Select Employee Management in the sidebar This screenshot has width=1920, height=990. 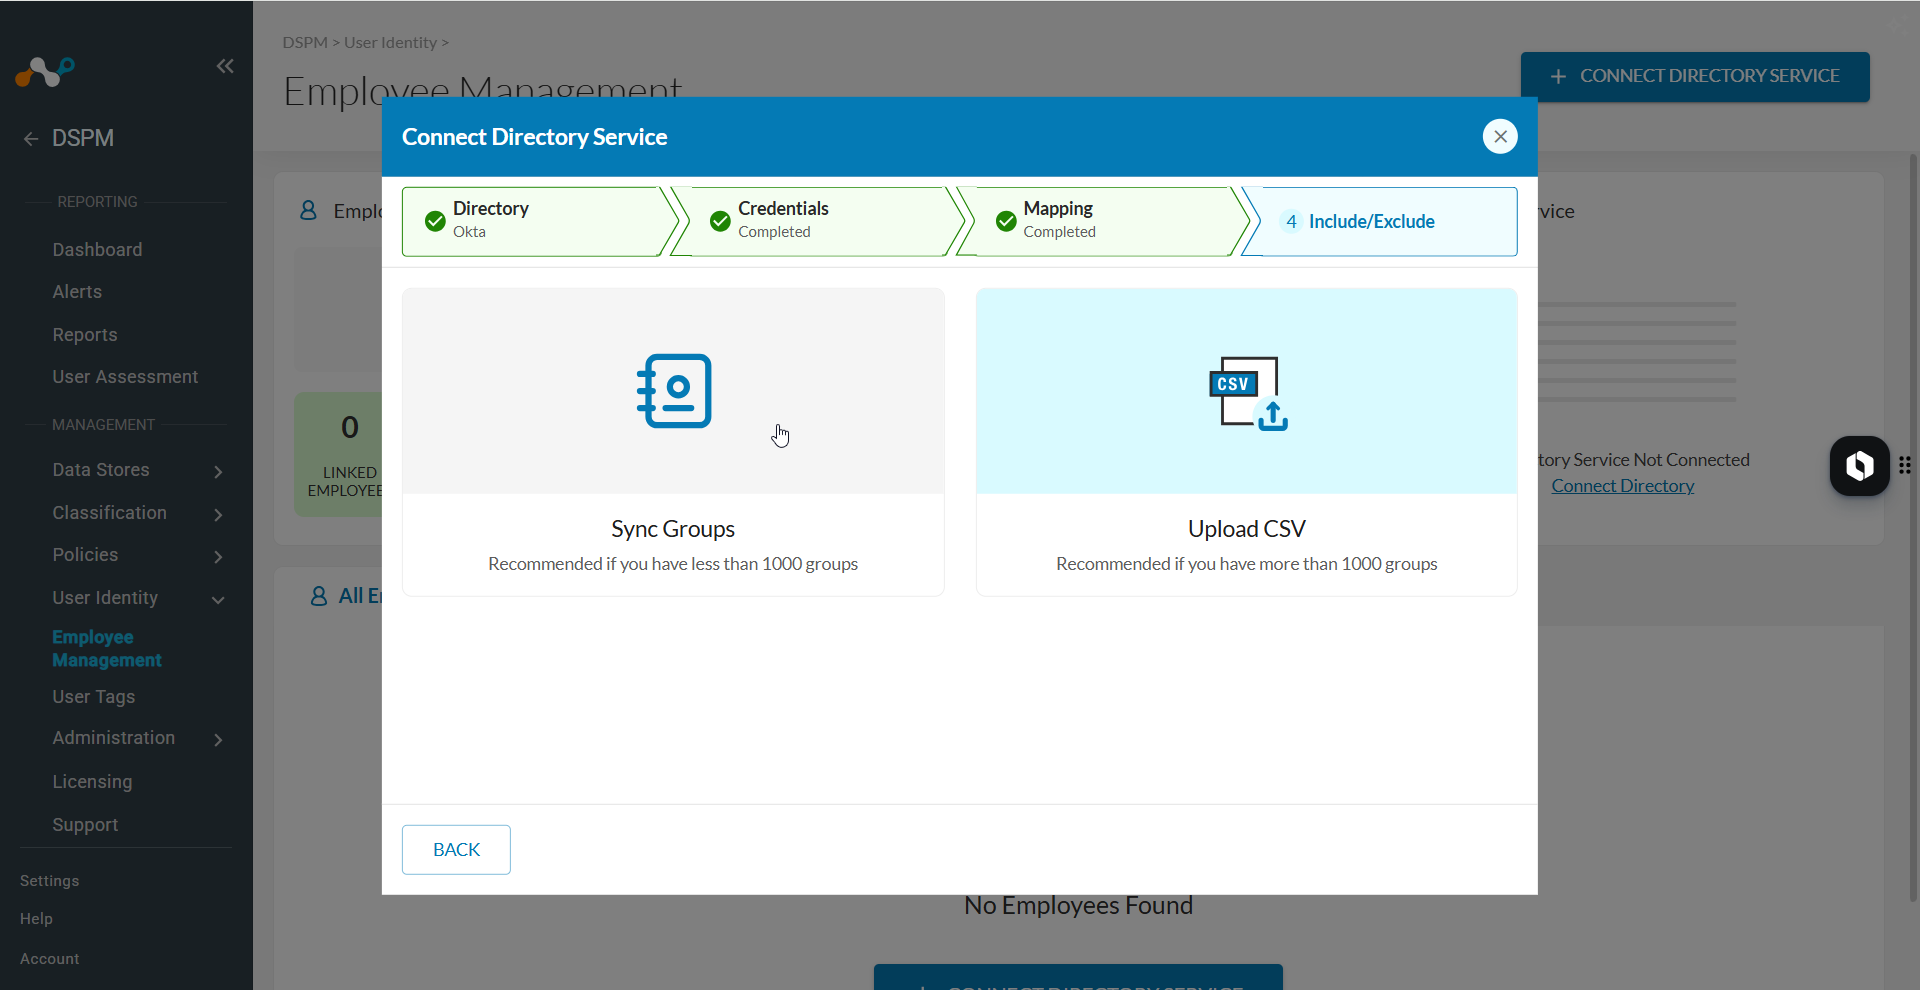click(x=107, y=648)
